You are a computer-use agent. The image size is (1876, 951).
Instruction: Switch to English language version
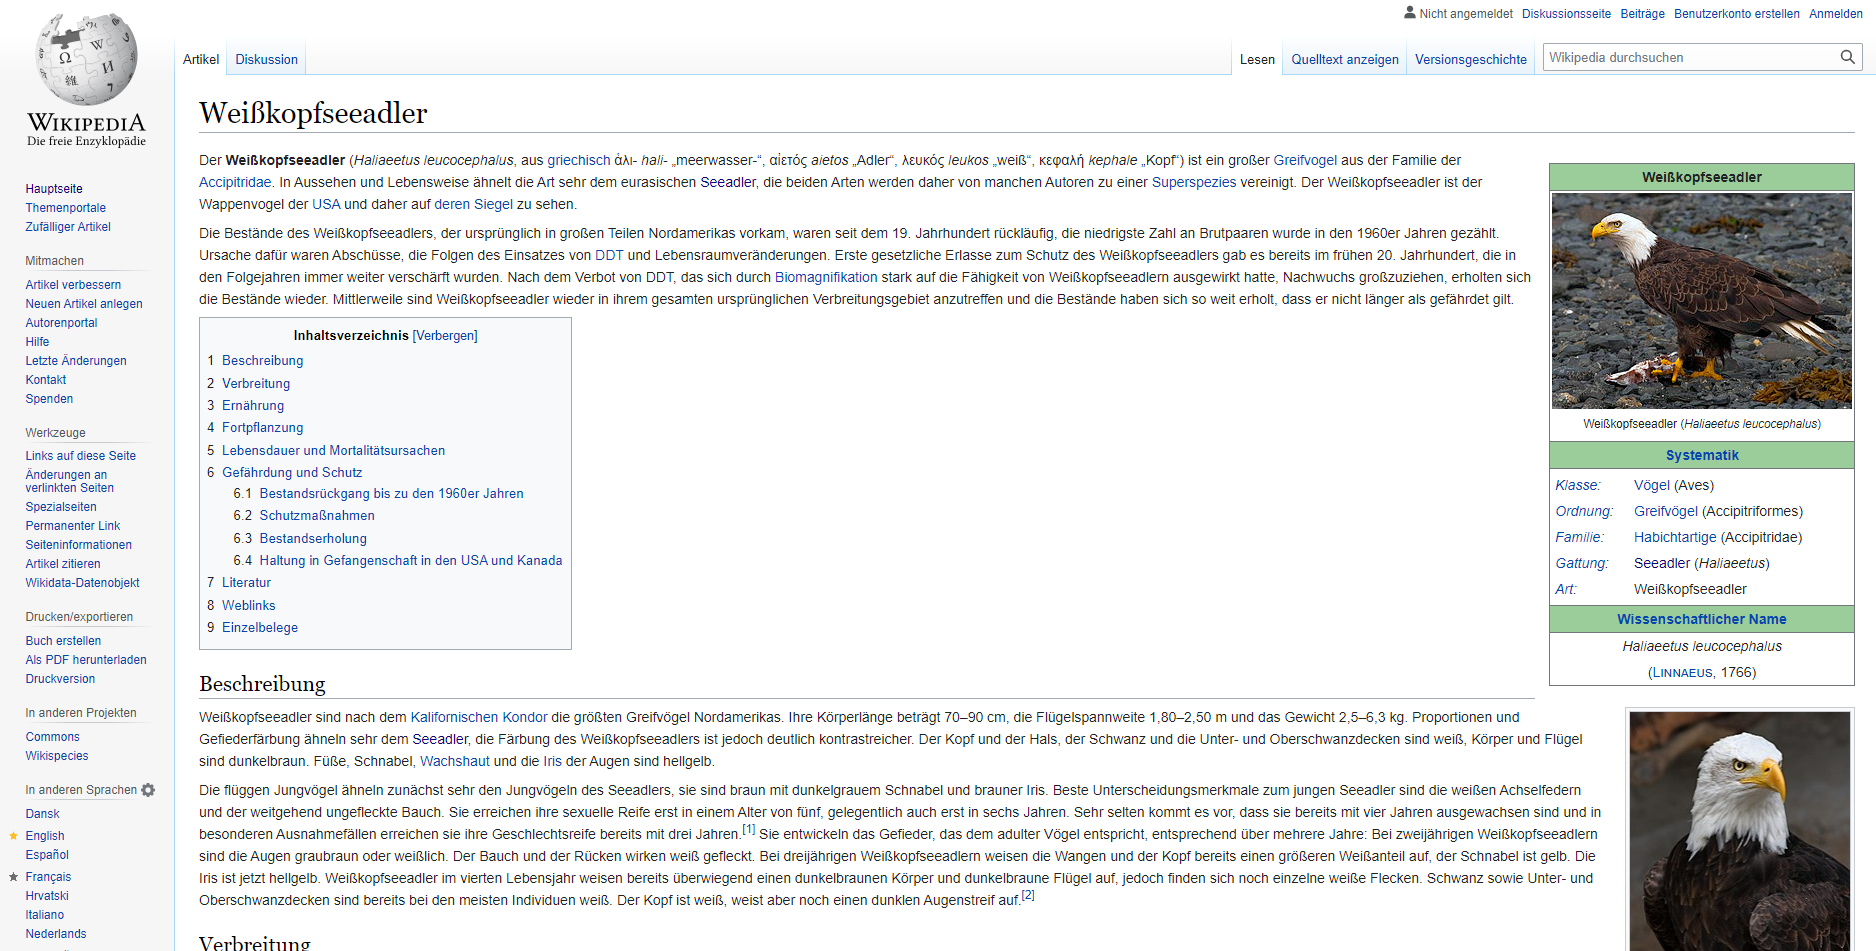tap(45, 836)
